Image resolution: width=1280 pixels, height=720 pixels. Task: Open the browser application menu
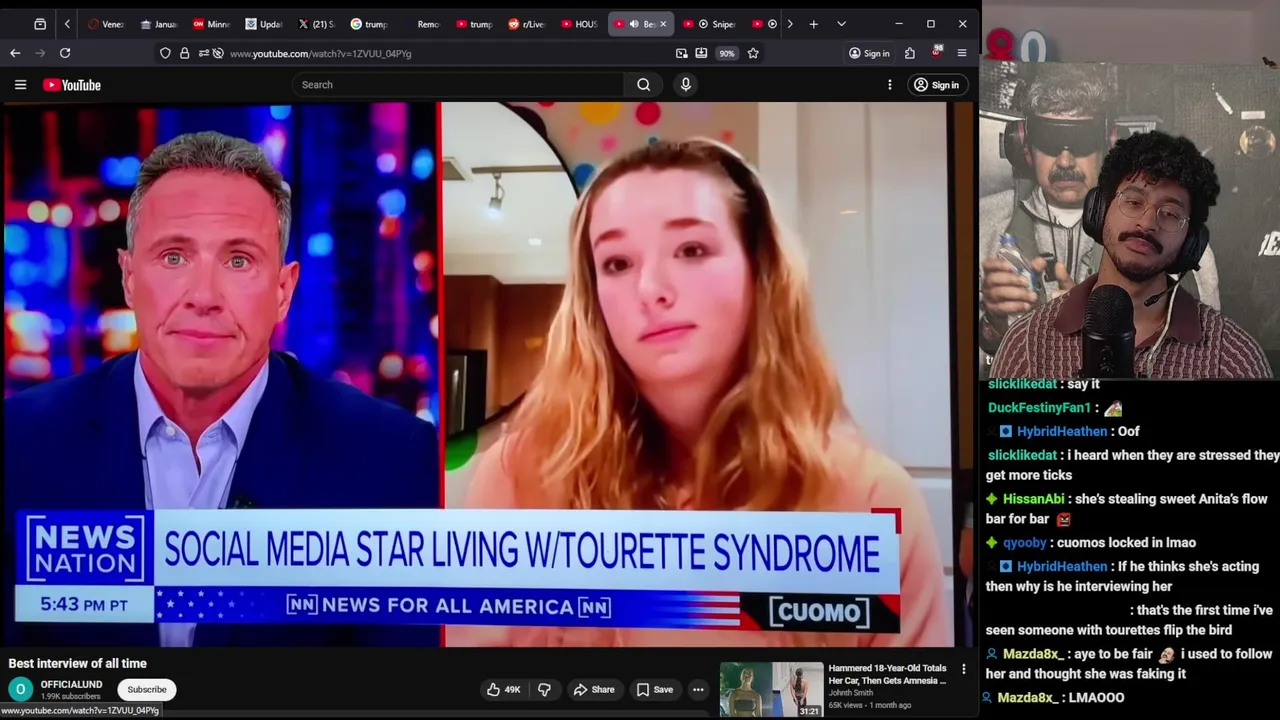(x=962, y=53)
